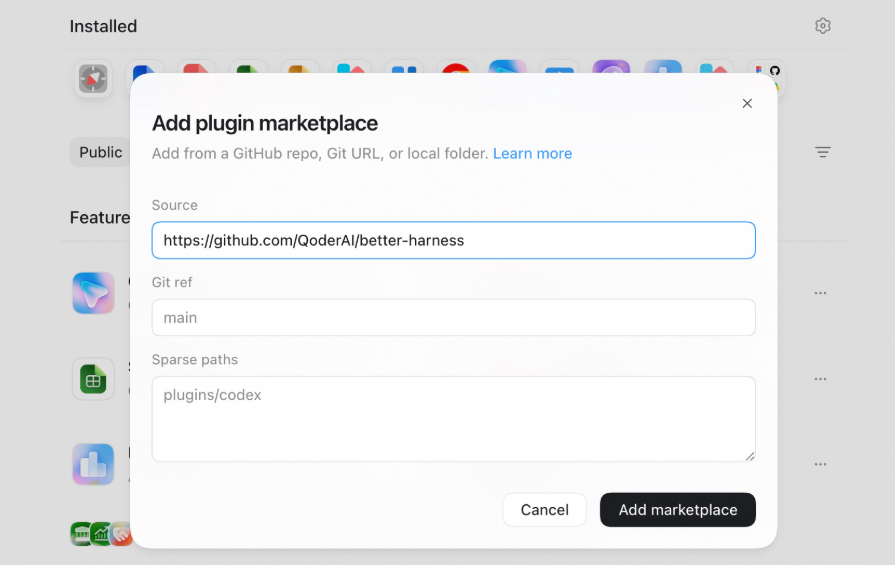Open settings gear next to Installed
Image resolution: width=895 pixels, height=565 pixels.
coord(823,26)
